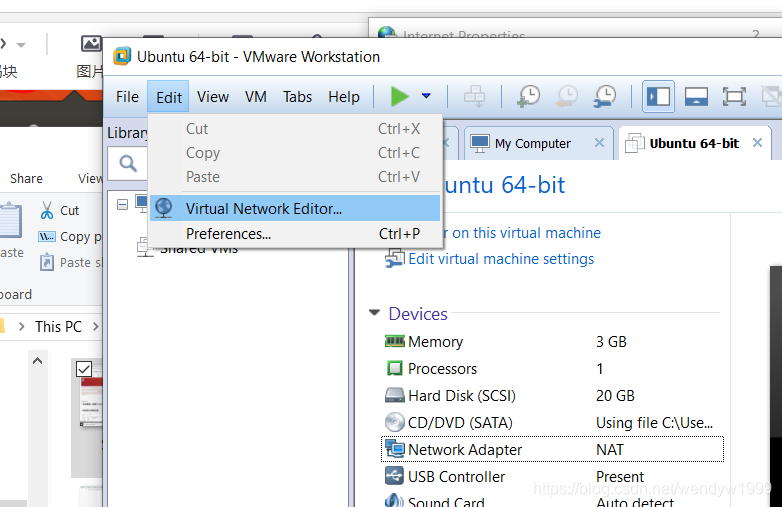
Task: Click the Network Adapter icon
Action: (x=394, y=449)
